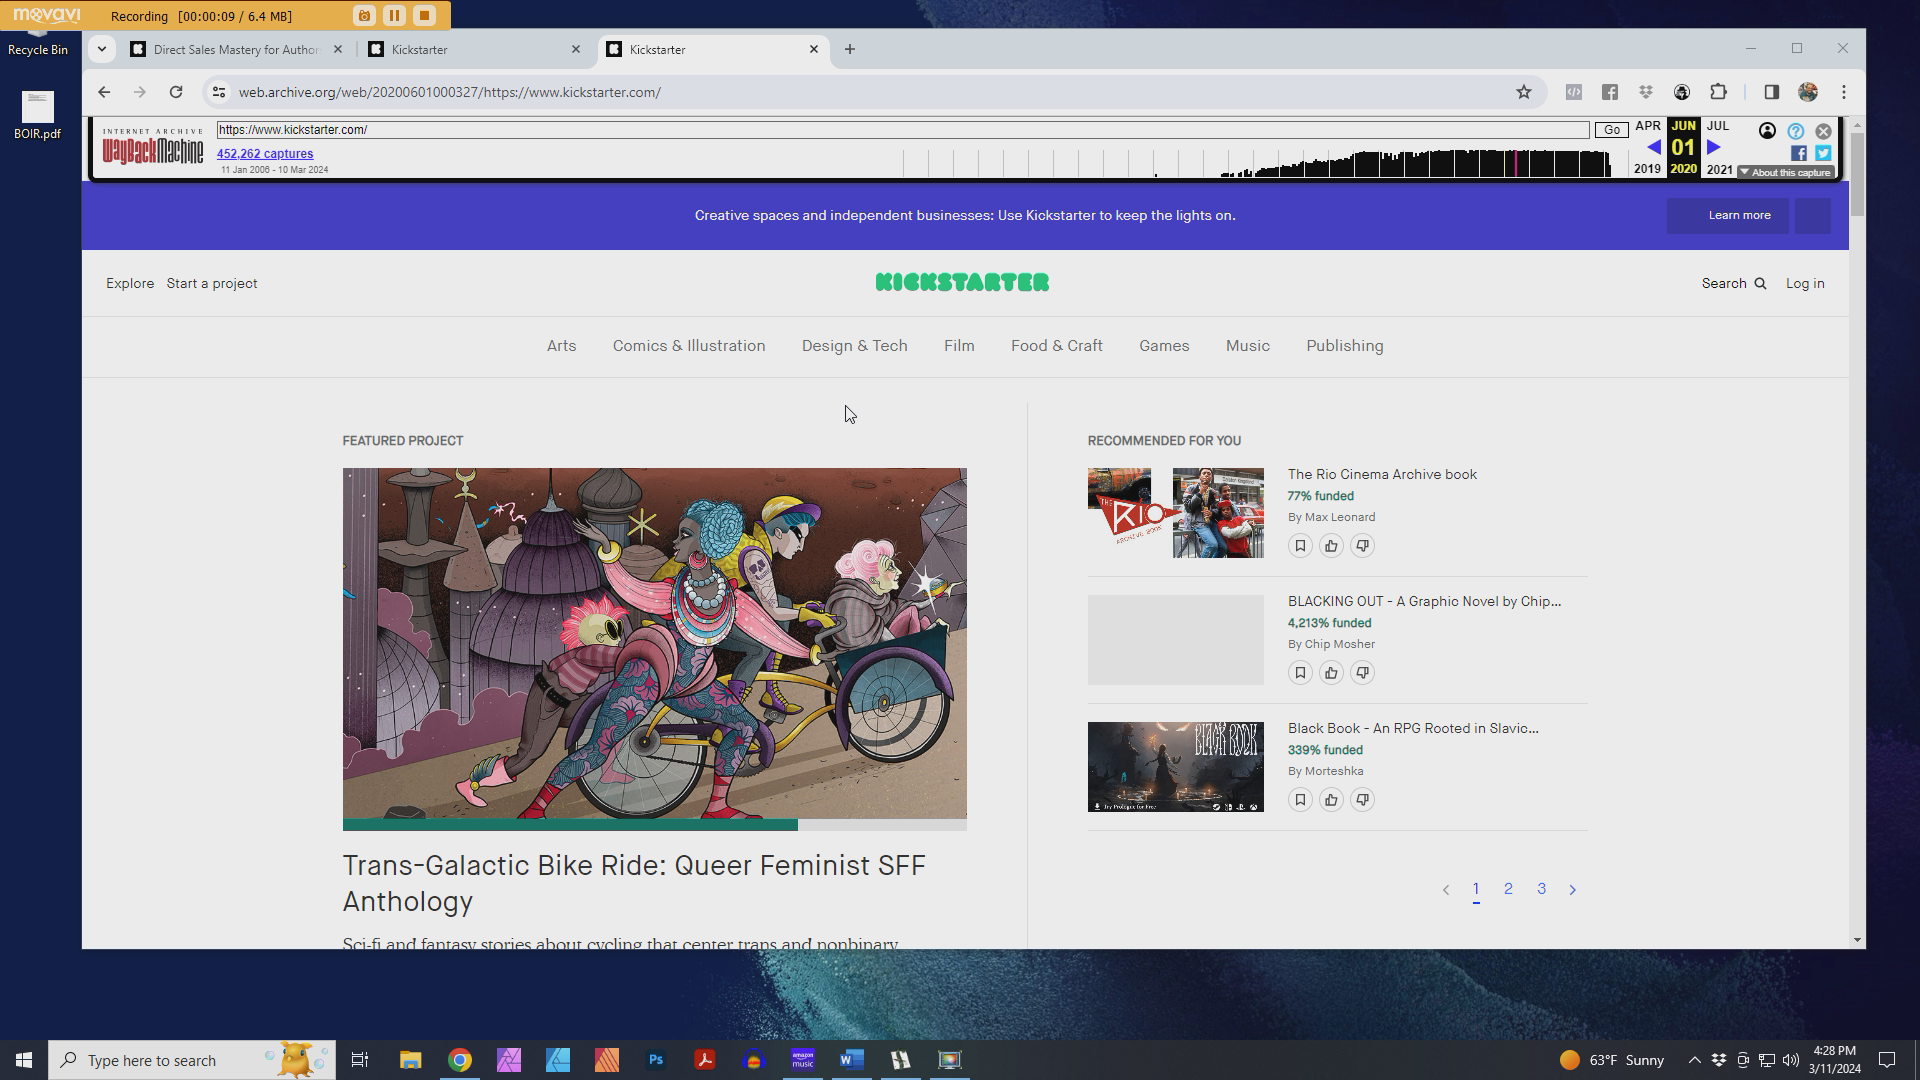This screenshot has height=1080, width=1920.
Task: Click the Learn more button
Action: (1738, 216)
